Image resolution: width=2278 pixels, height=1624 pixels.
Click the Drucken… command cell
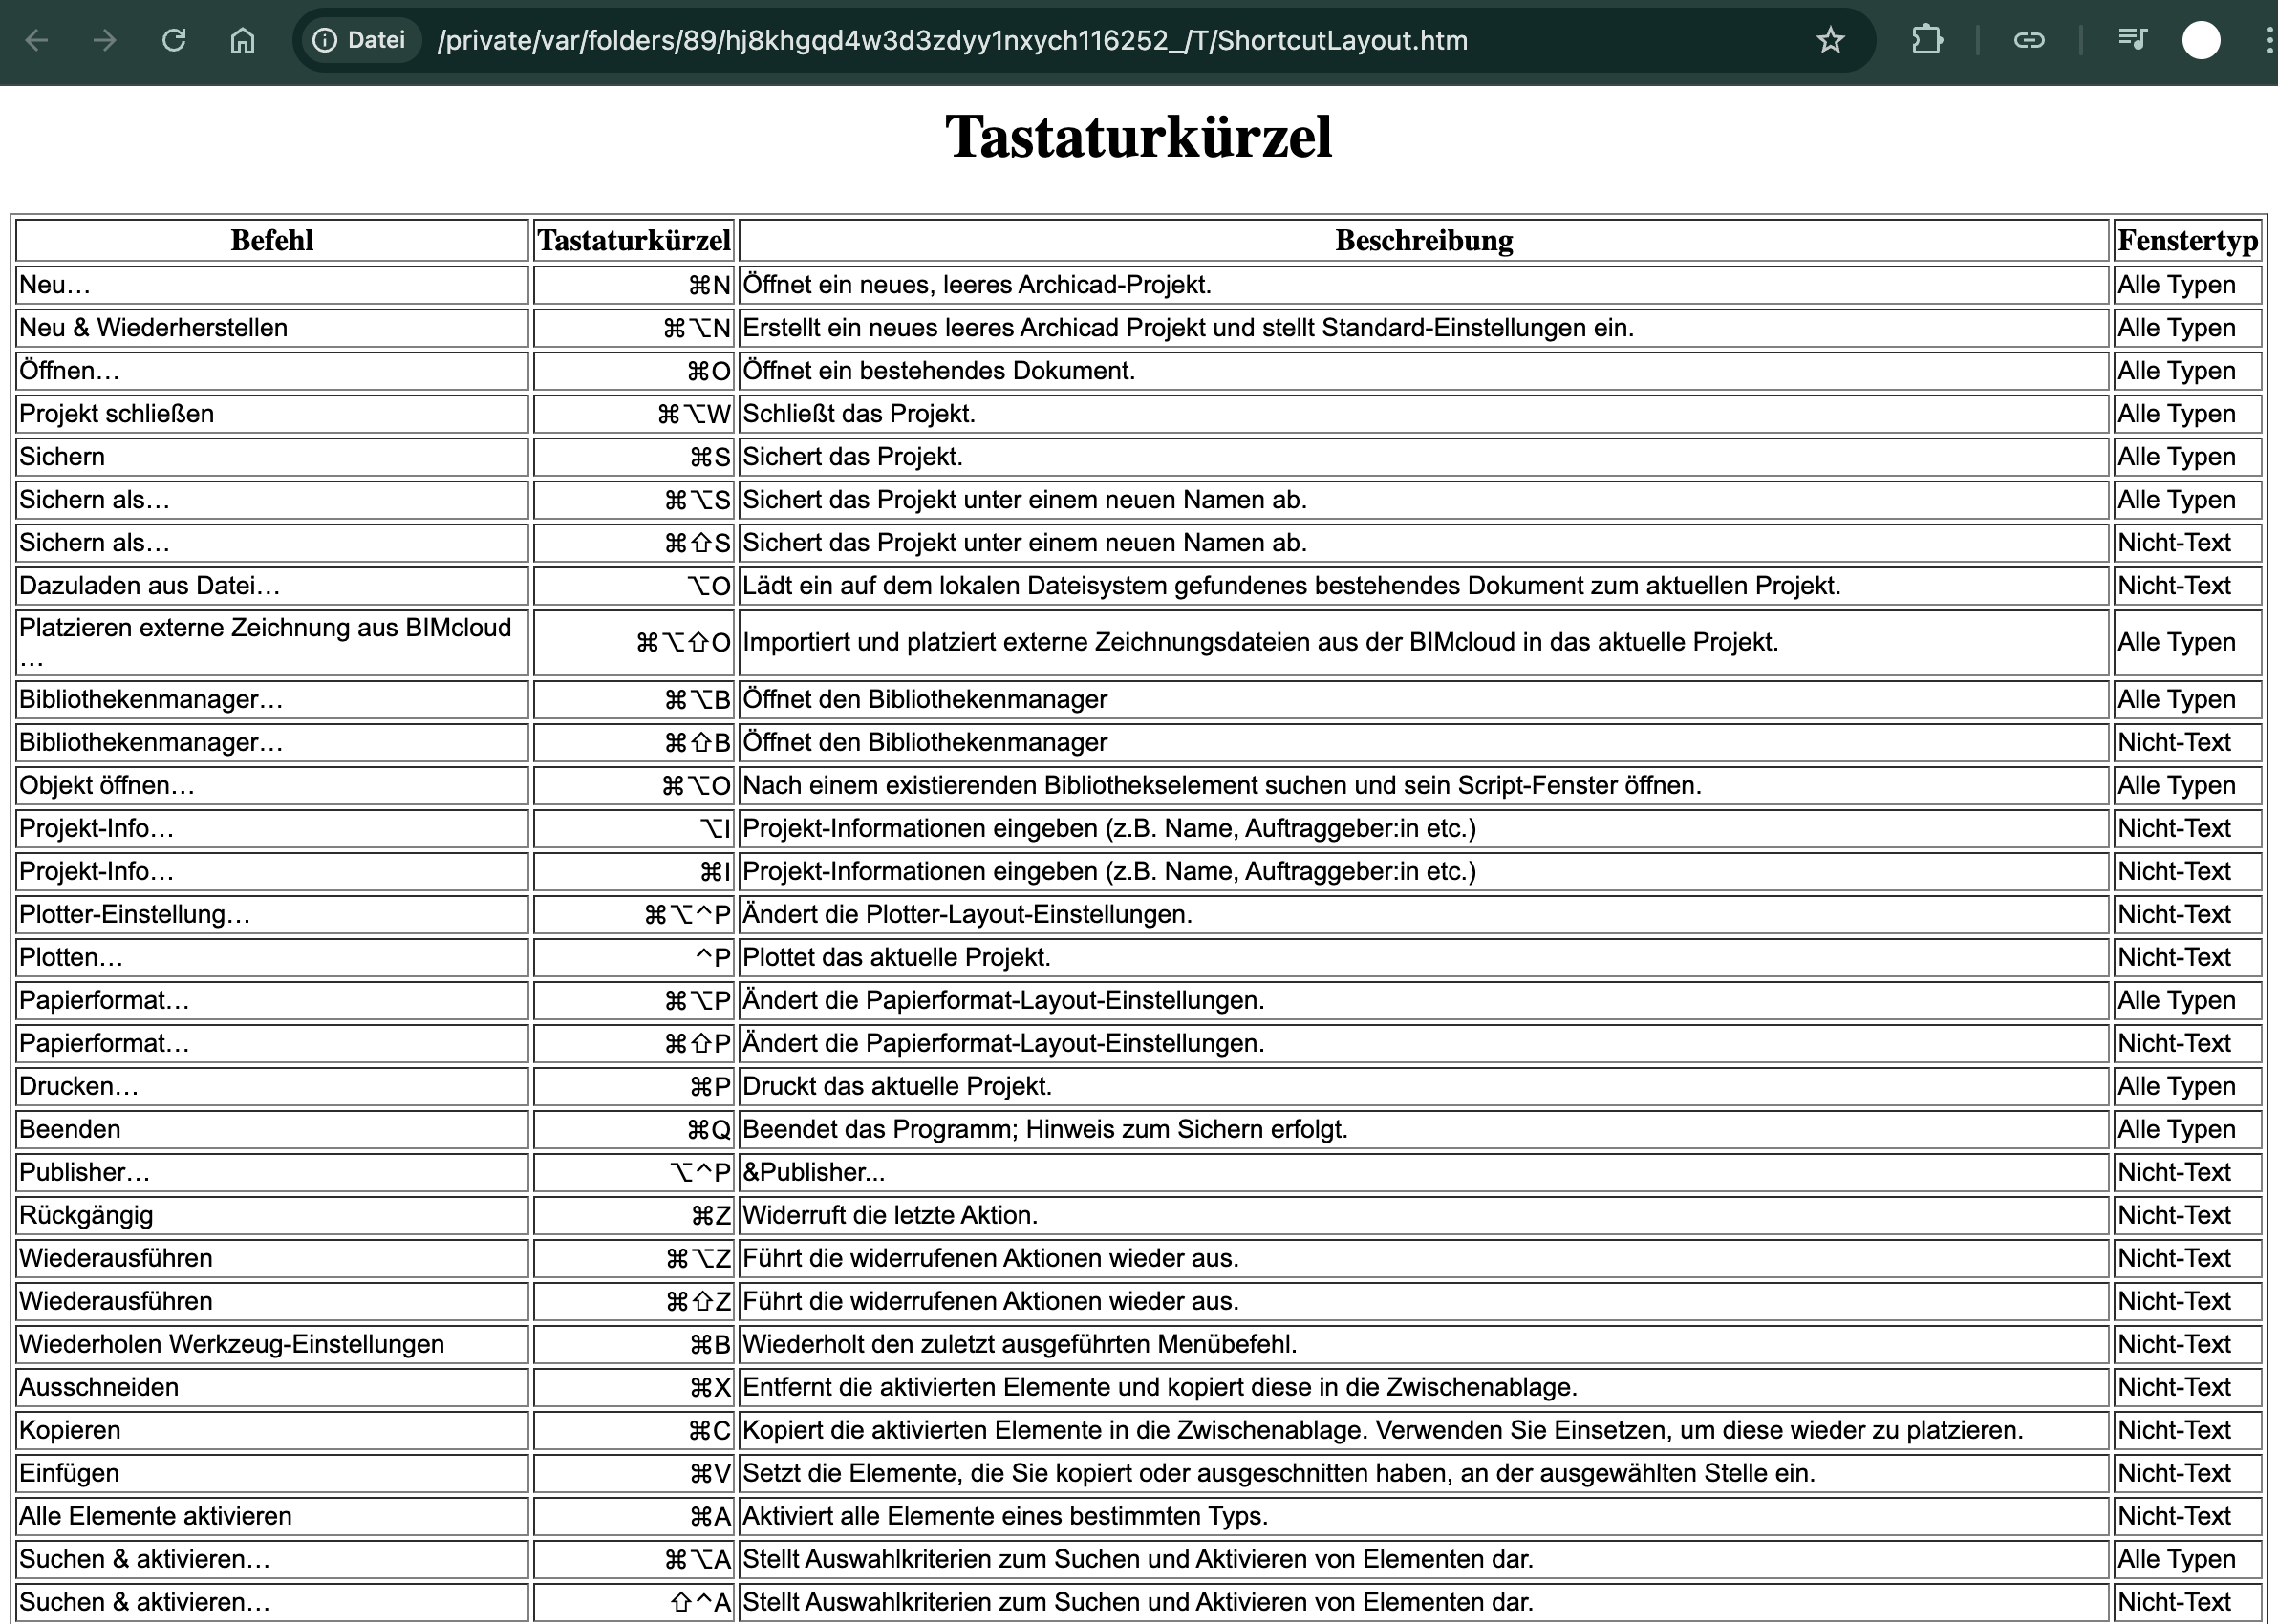coord(272,1087)
